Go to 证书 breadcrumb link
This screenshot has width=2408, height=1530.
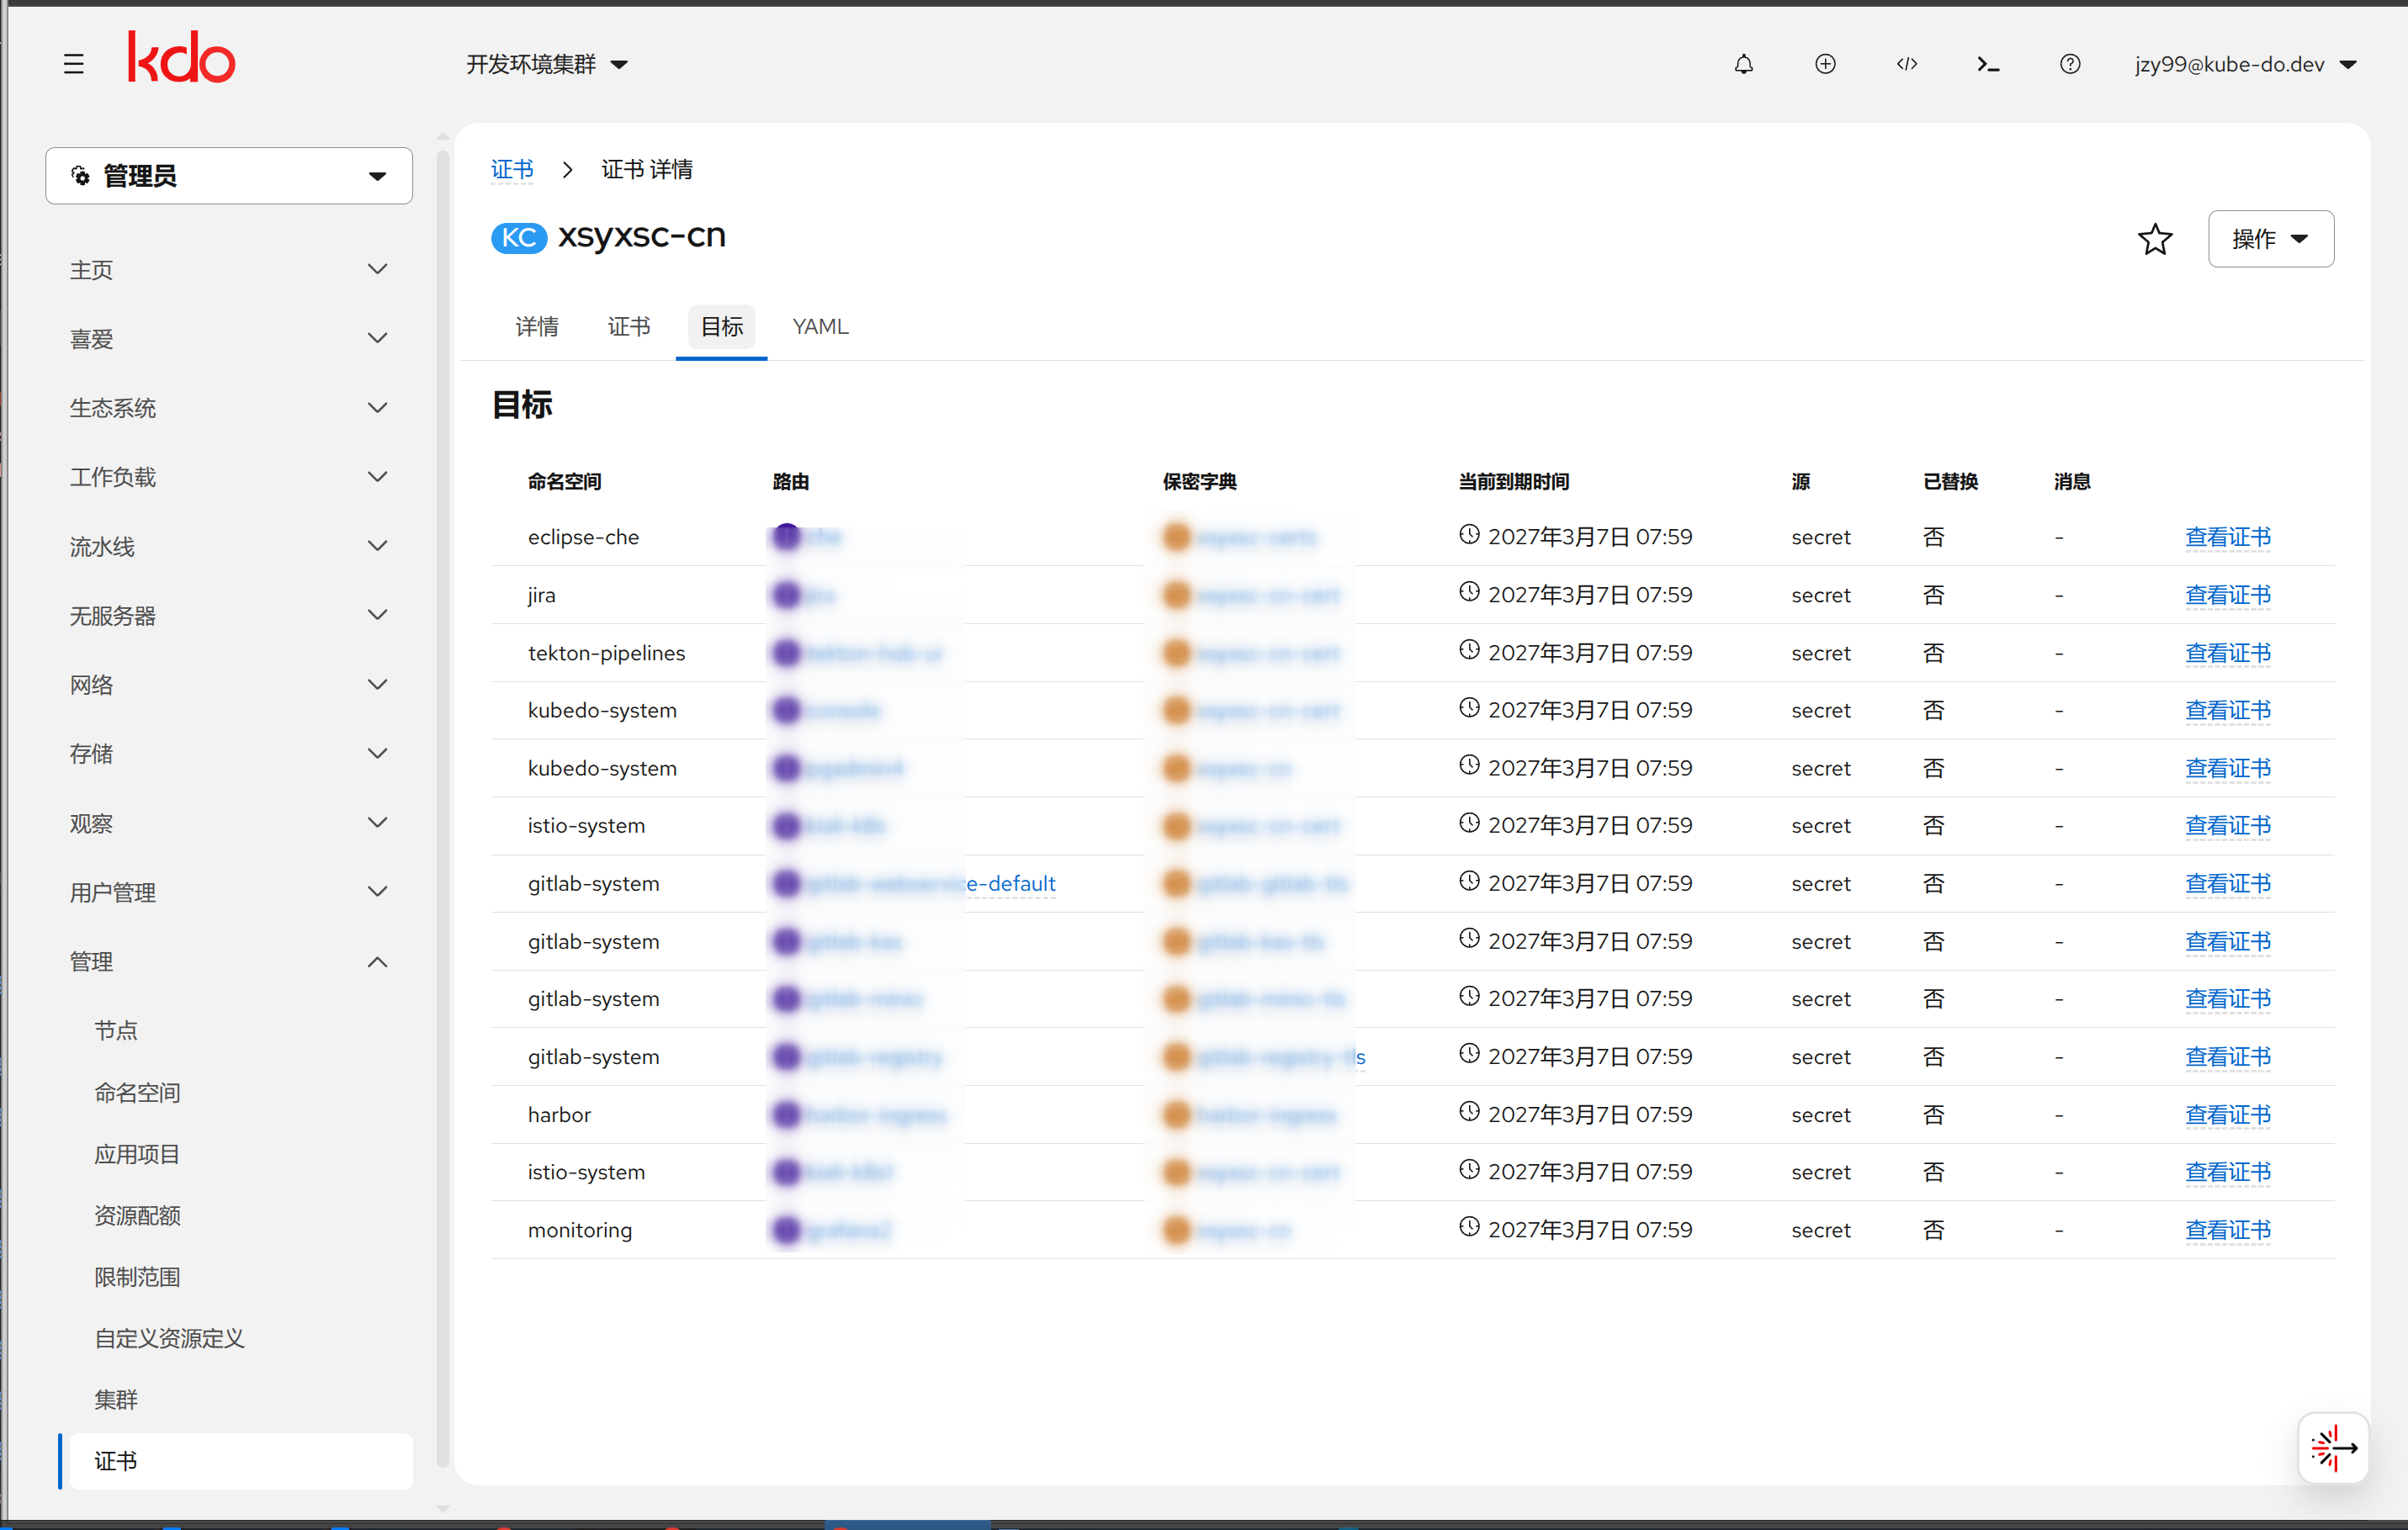tap(512, 169)
